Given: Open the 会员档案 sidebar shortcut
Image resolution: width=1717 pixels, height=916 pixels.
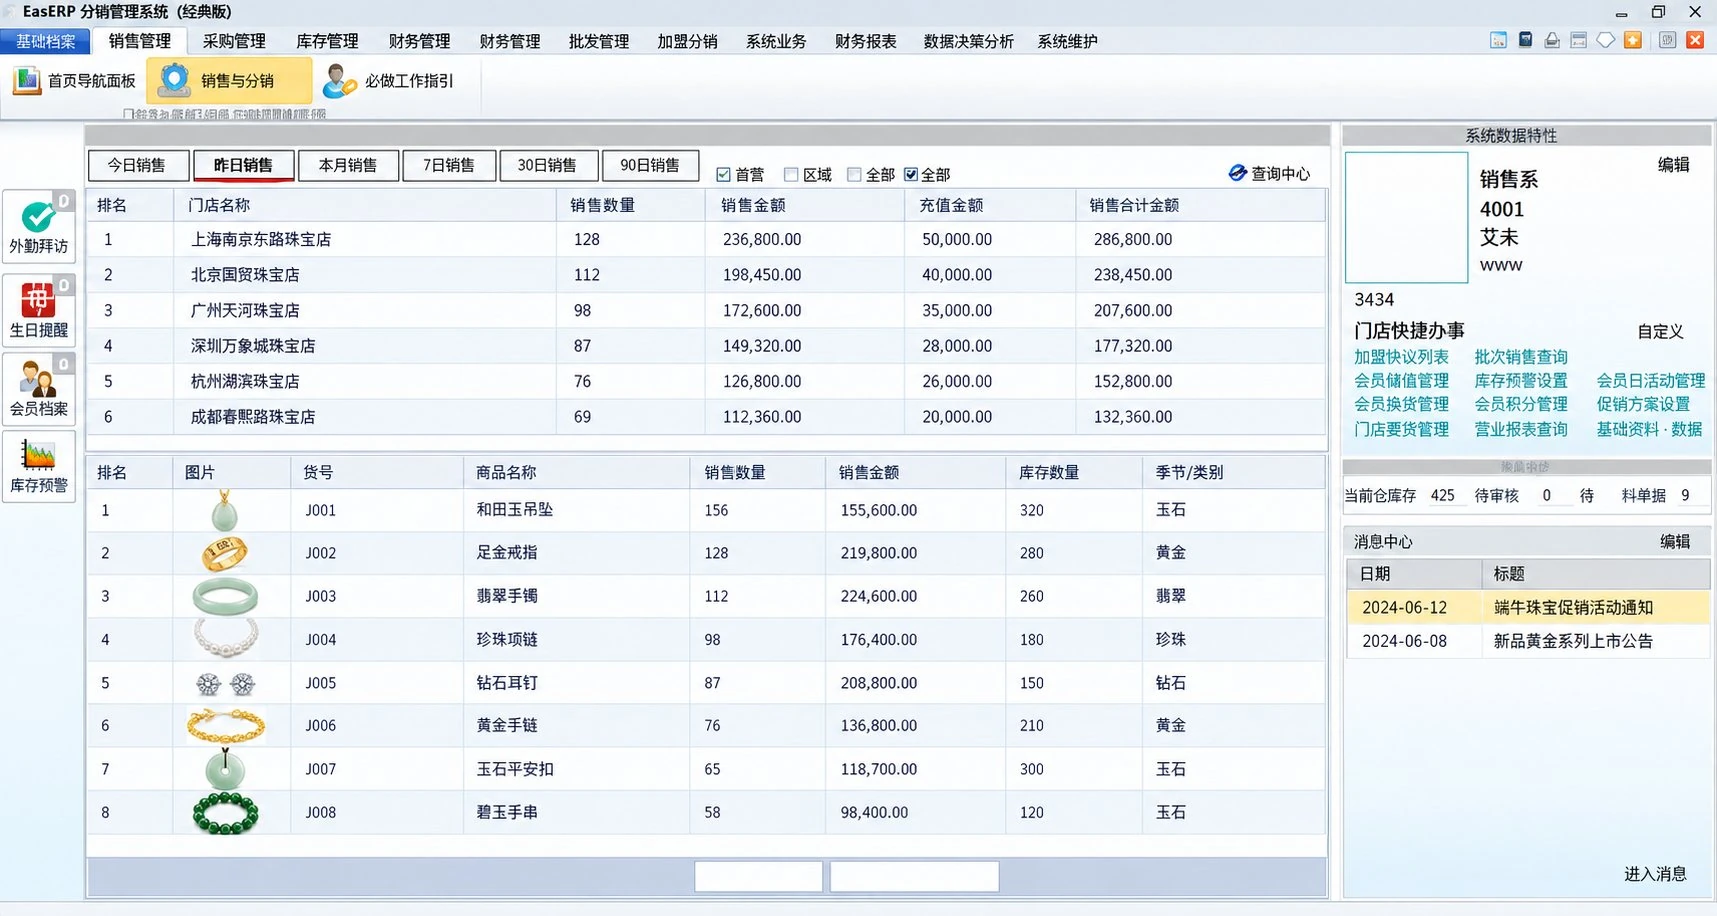Looking at the screenshot, I should [x=39, y=389].
